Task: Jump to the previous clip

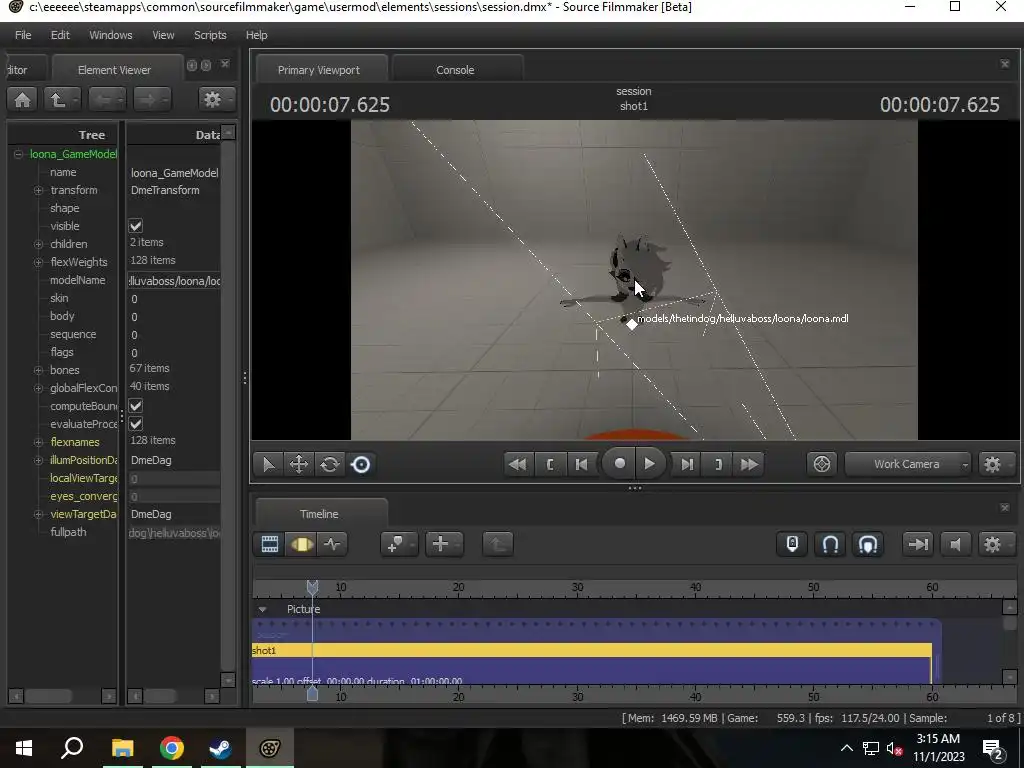Action: click(x=517, y=464)
